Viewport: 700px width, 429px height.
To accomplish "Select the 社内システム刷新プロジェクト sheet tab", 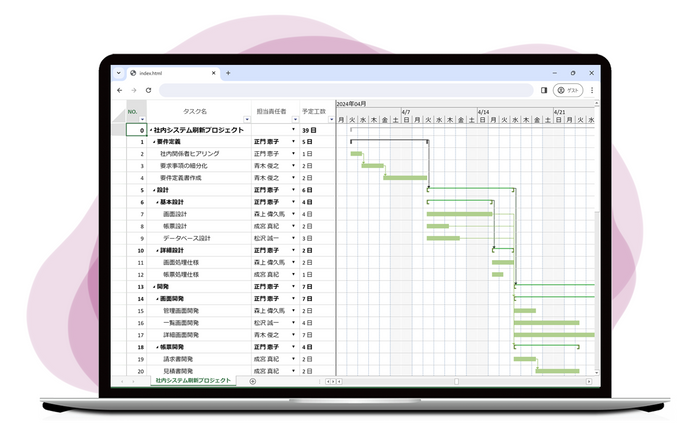I will (193, 381).
